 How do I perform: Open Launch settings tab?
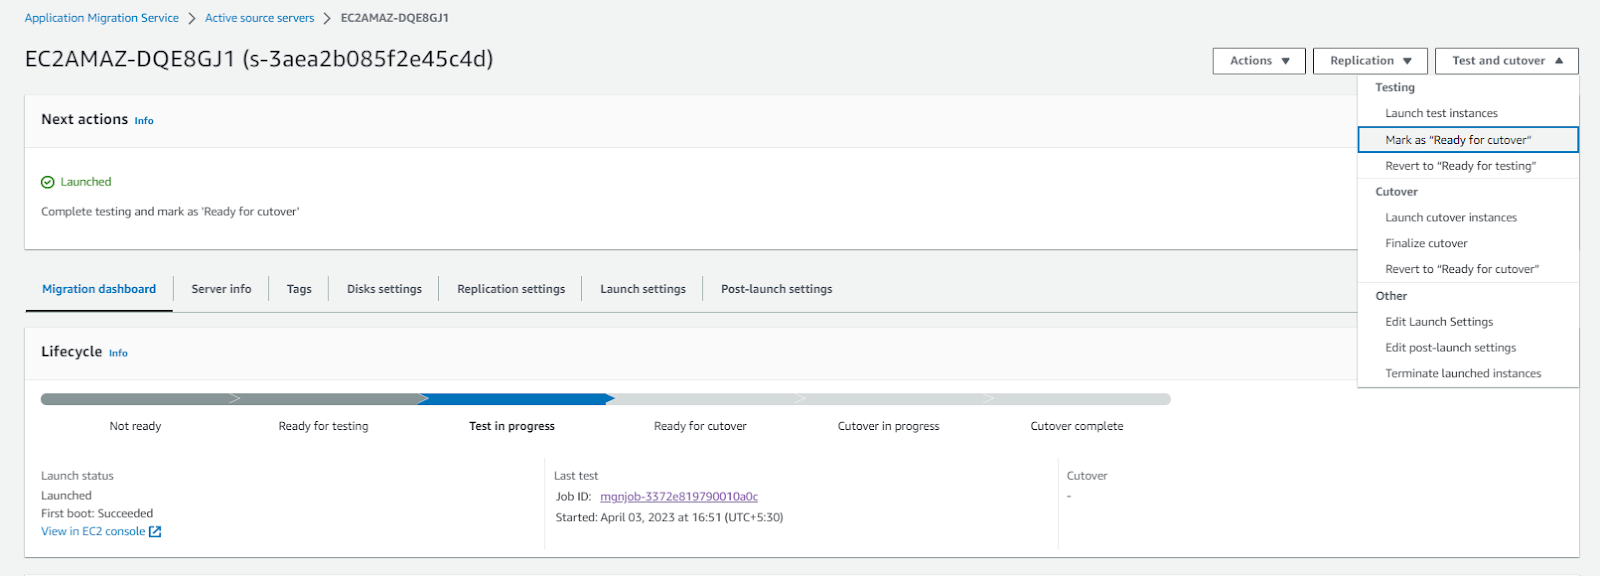(643, 289)
